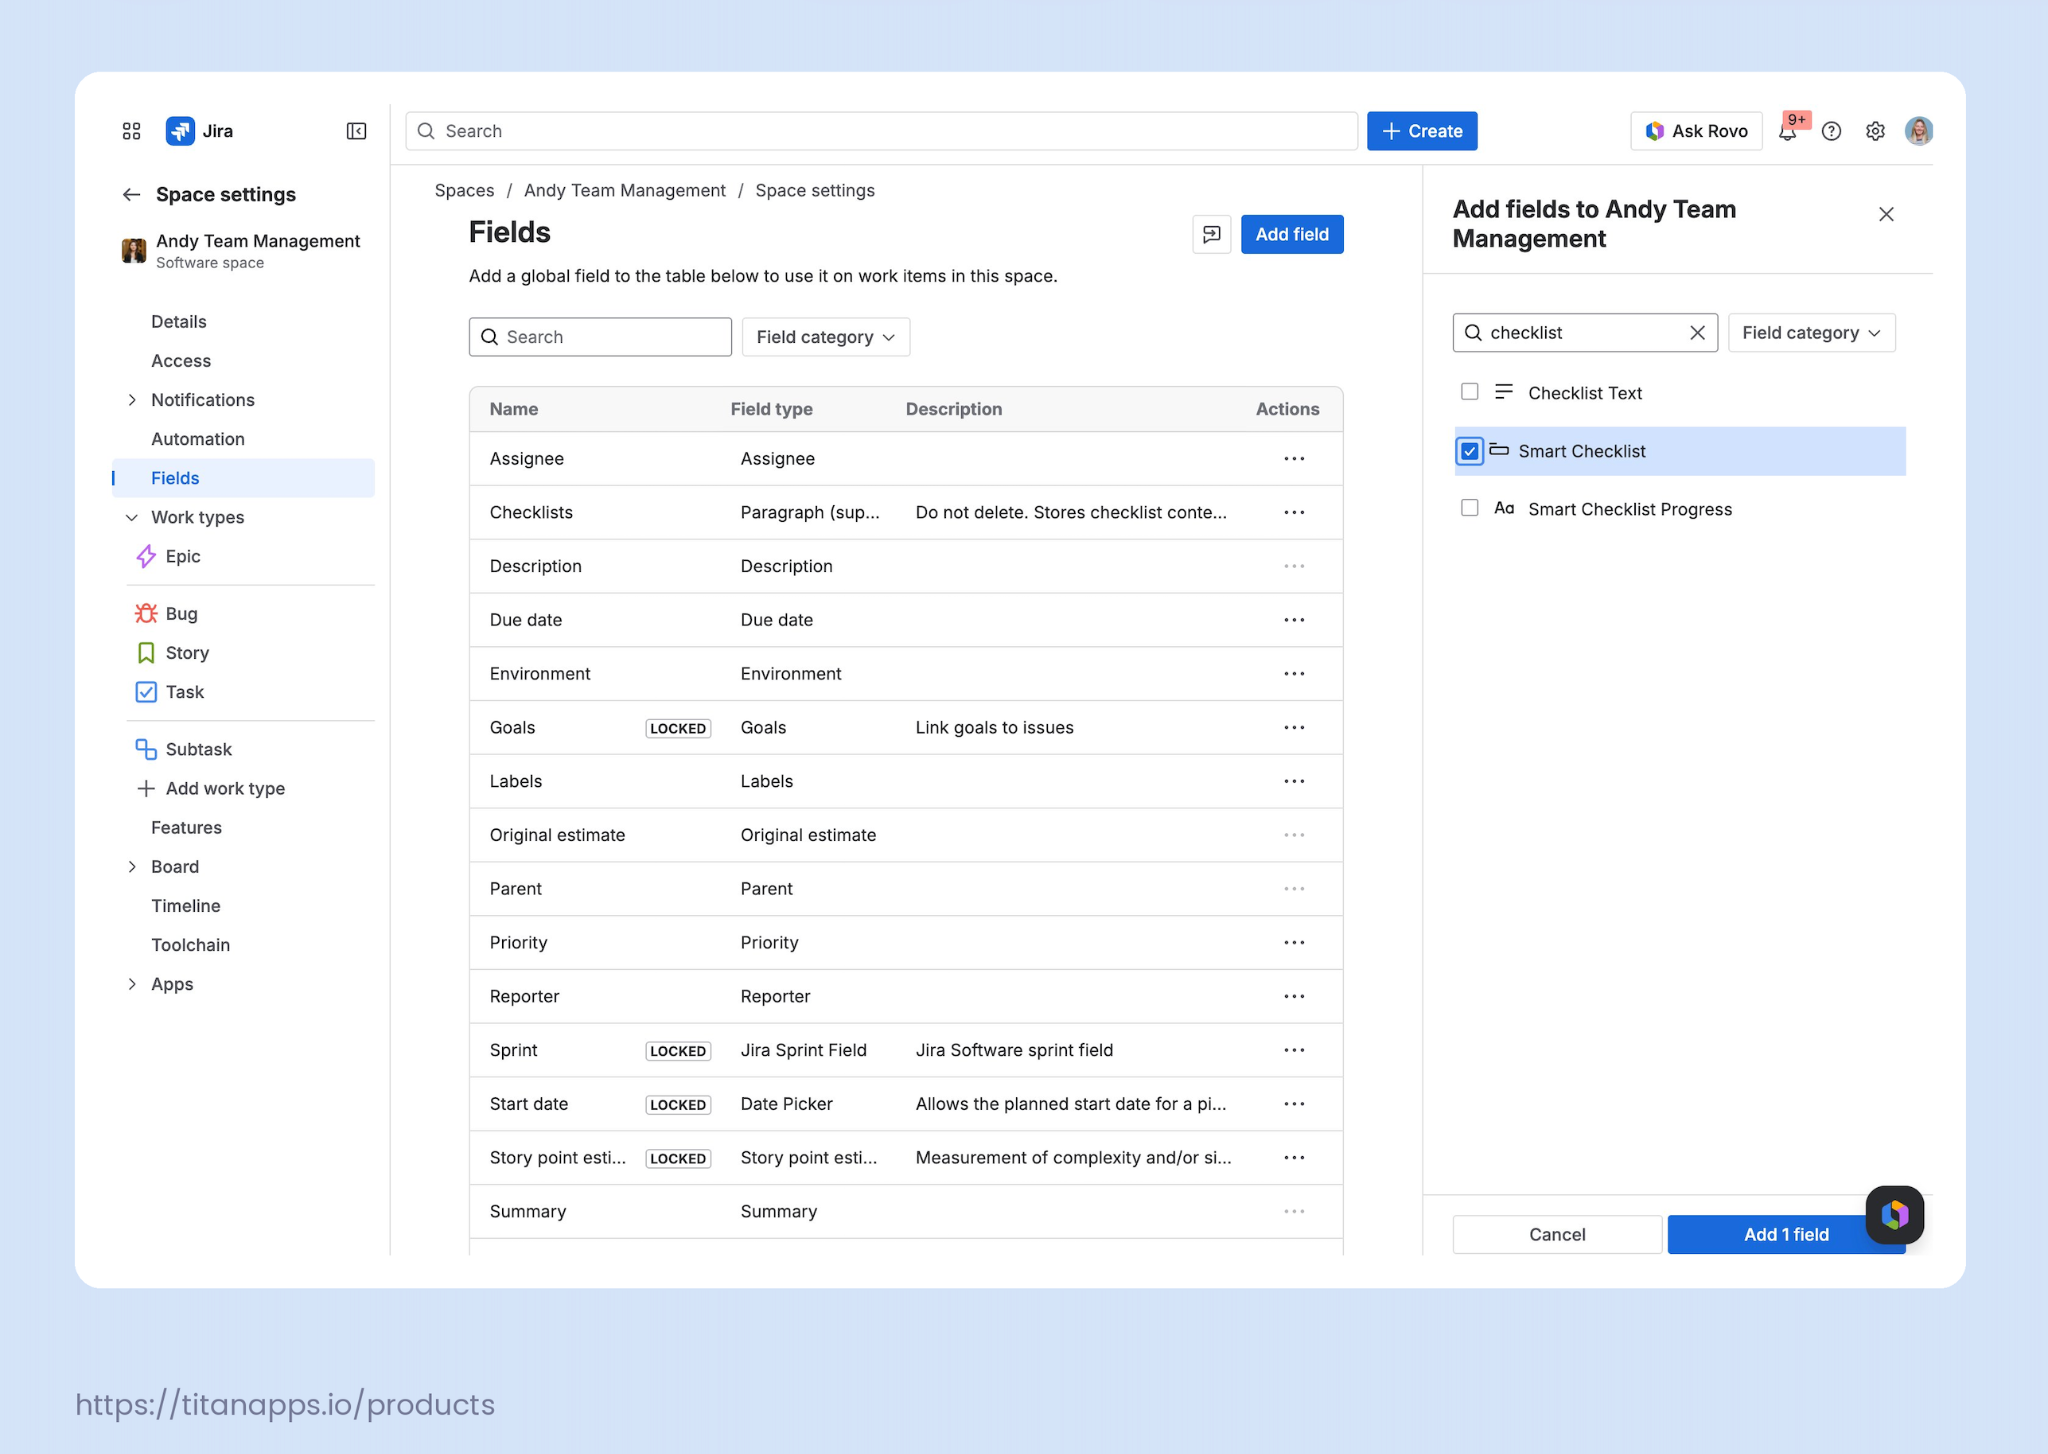
Task: Expand the Apps section
Action: coord(131,984)
